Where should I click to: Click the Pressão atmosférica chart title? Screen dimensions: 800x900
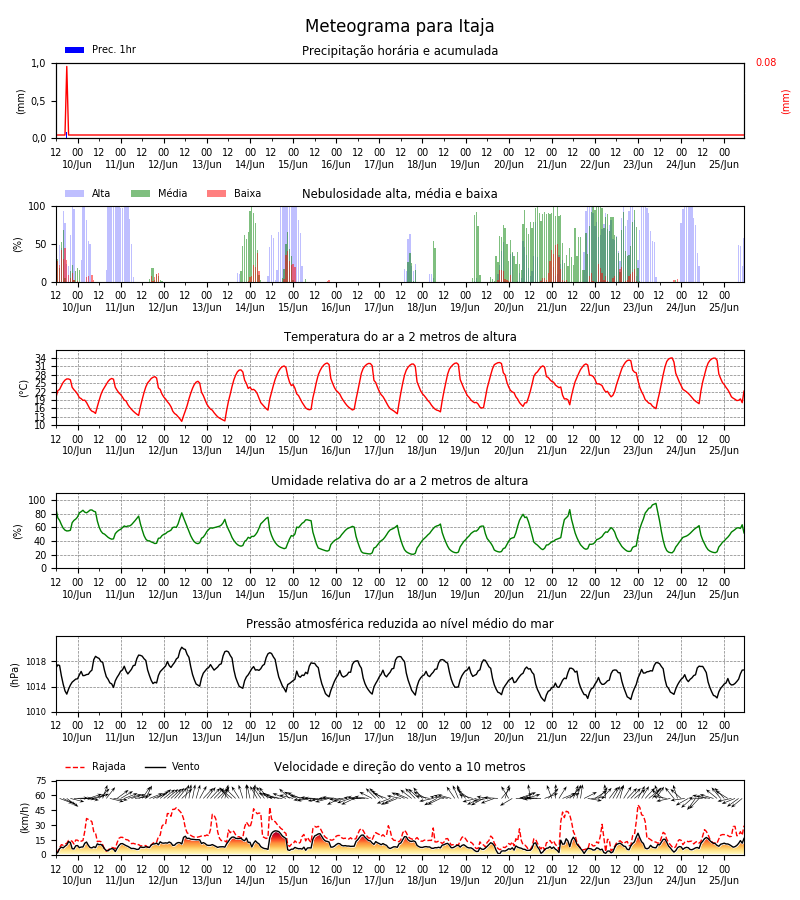point(399,623)
